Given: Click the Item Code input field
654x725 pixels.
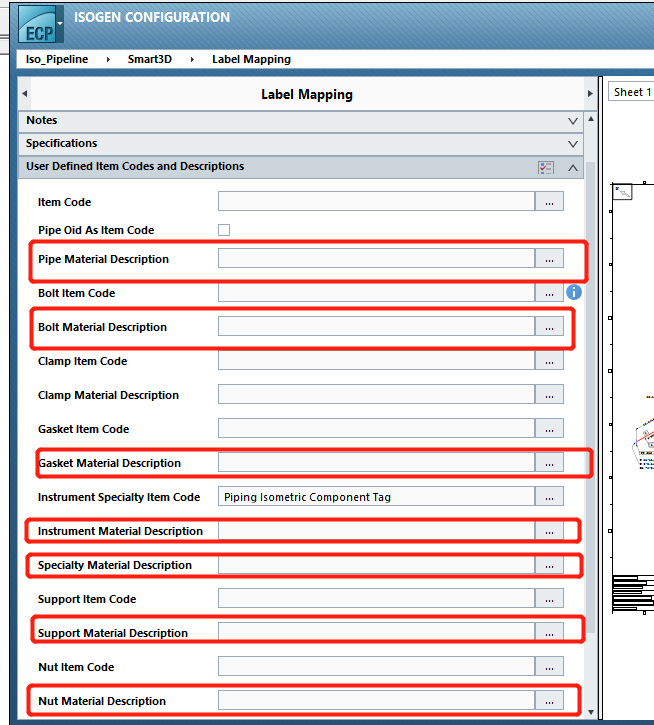Looking at the screenshot, I should click(376, 201).
